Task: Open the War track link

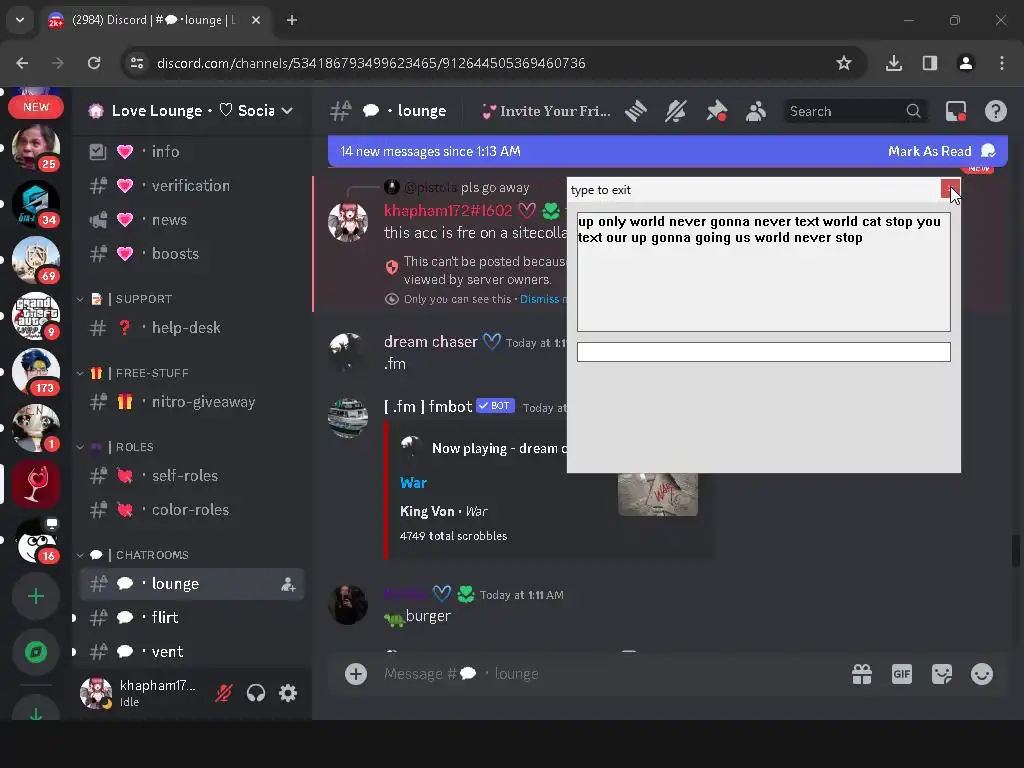Action: [413, 483]
